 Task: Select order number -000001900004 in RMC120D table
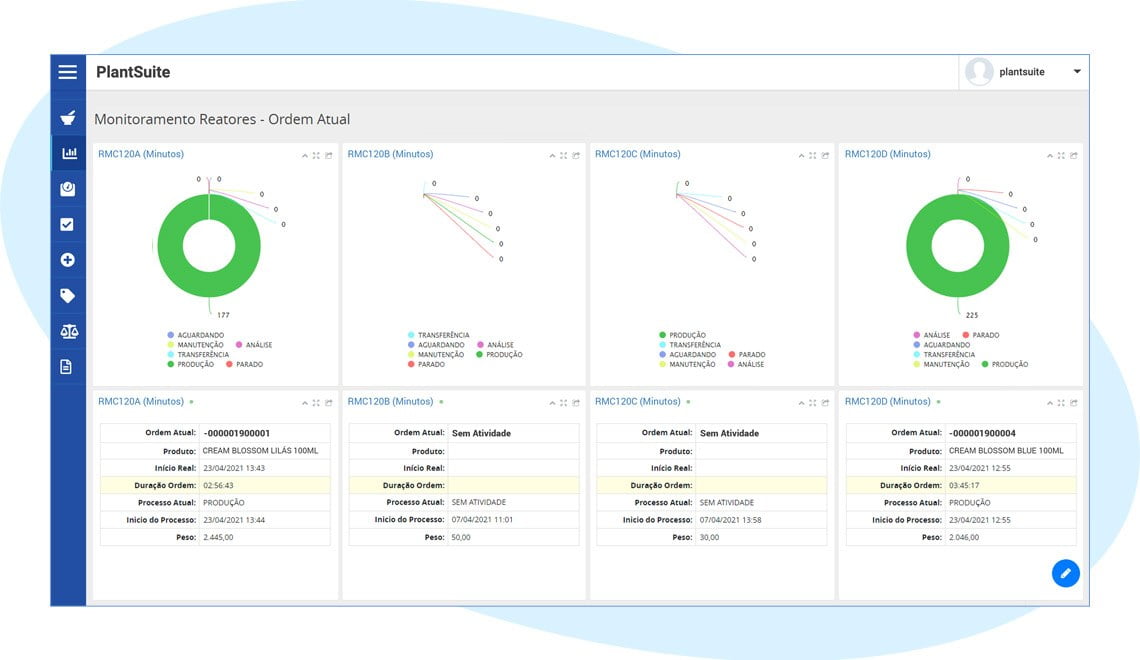[x=982, y=433]
